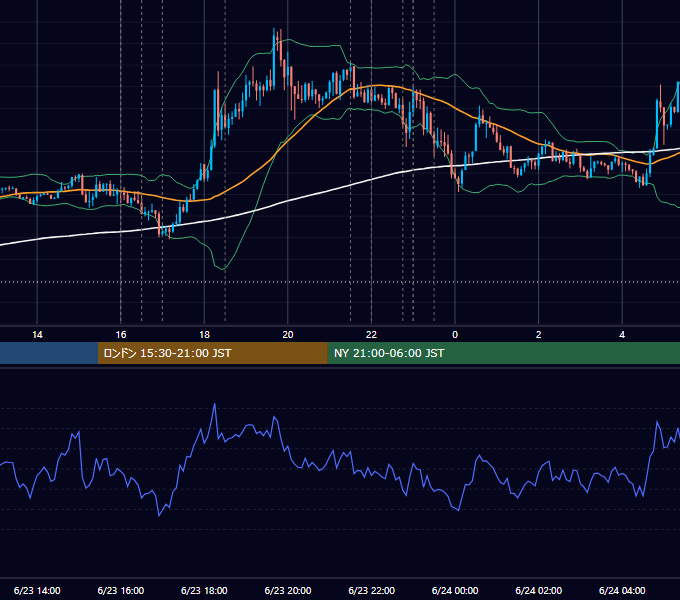This screenshot has width=680, height=600.
Task: Click the '18' hour label on the price chart axis
Action: click(204, 335)
